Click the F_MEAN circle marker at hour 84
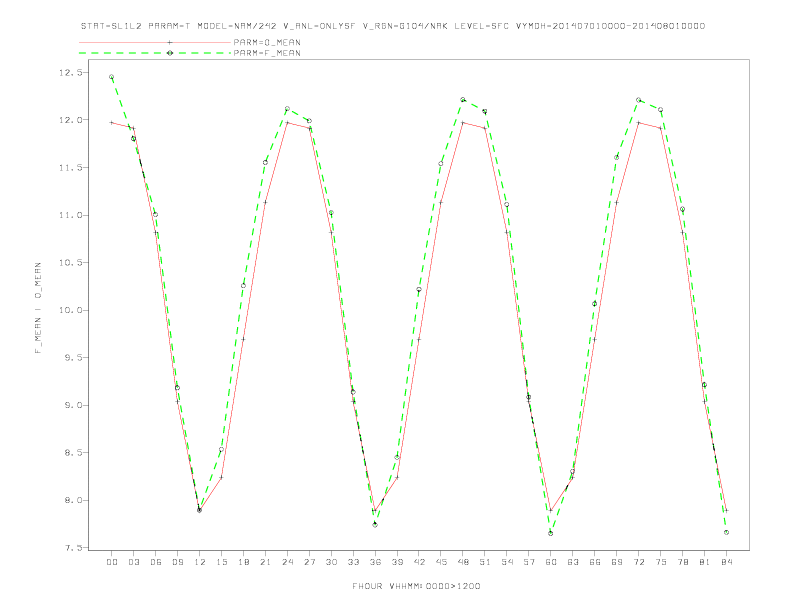 (726, 532)
